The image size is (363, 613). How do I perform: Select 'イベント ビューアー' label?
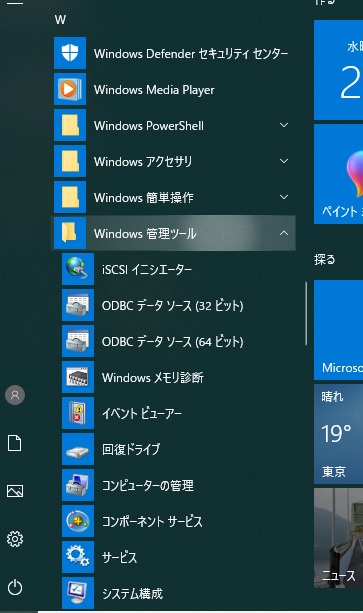pos(142,413)
